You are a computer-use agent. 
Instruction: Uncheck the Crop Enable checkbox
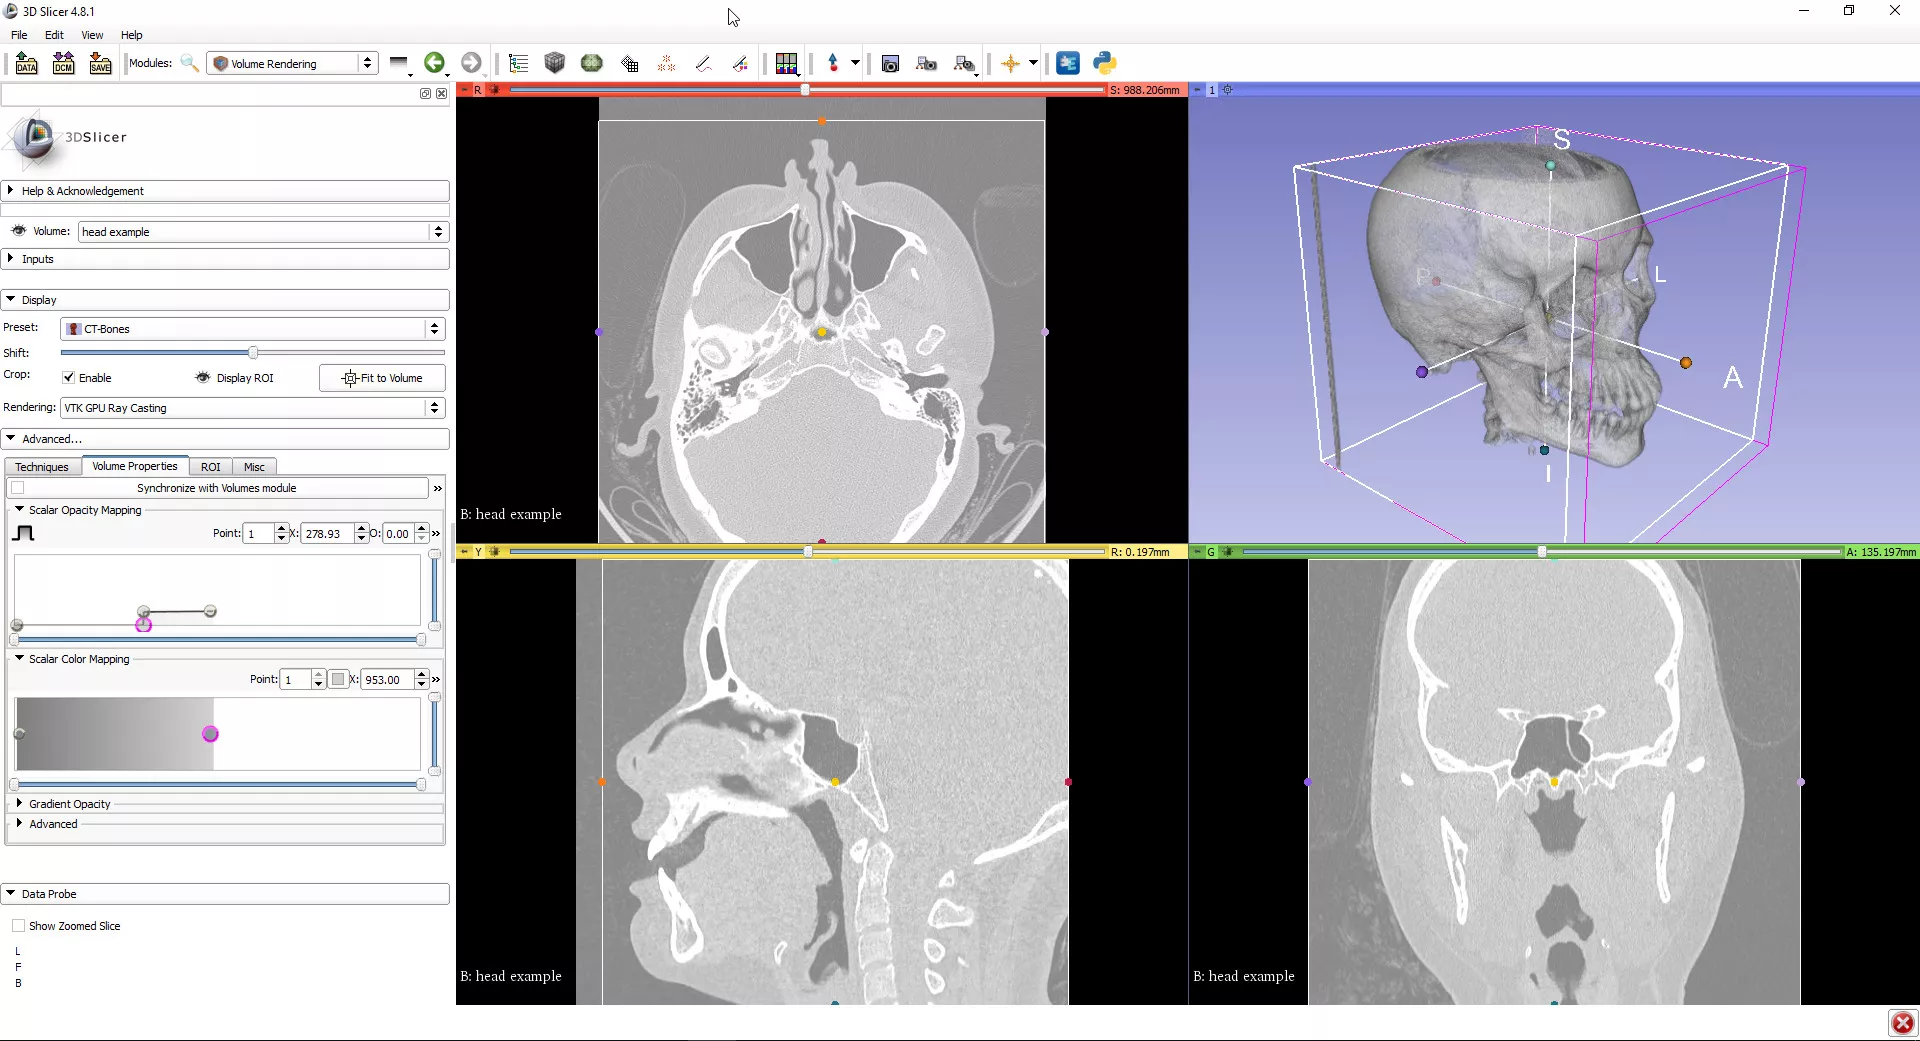69,378
